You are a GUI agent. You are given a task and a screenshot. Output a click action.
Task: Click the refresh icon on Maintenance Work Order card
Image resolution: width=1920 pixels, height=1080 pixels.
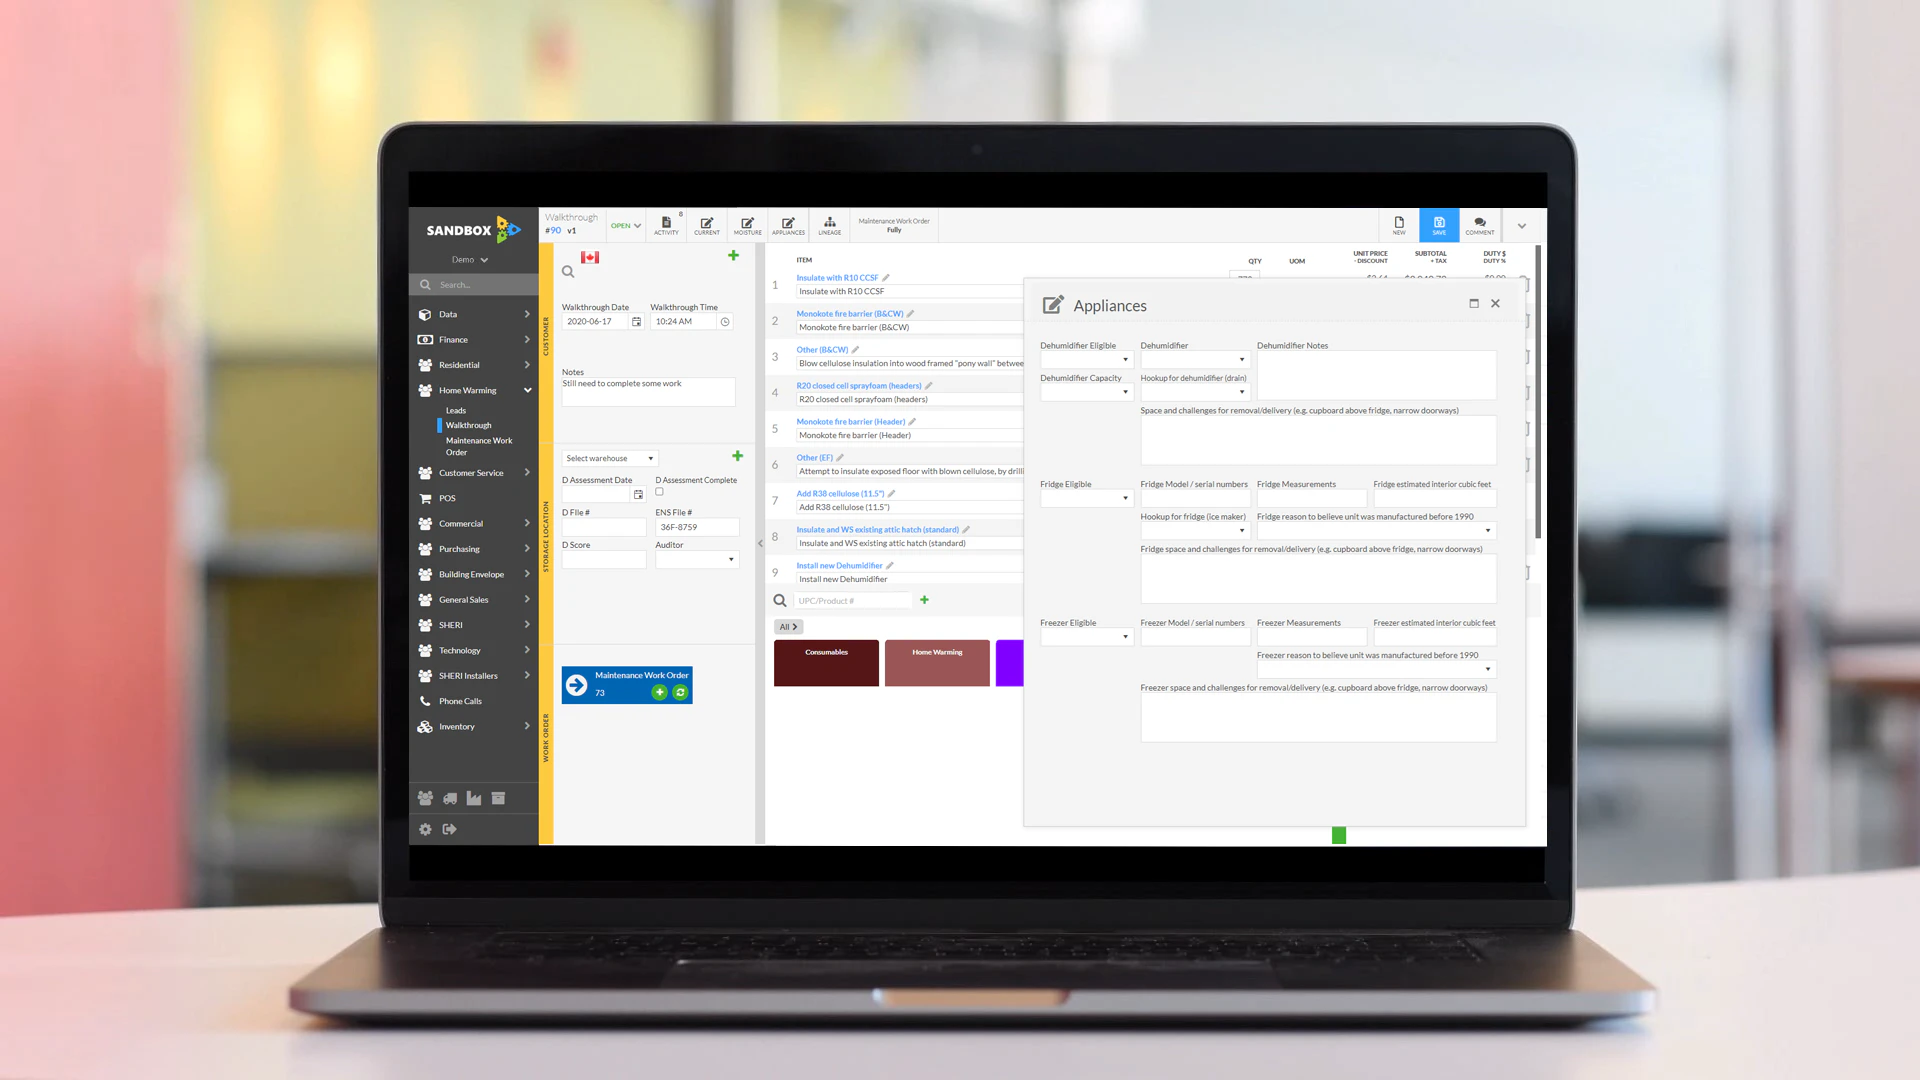click(x=680, y=692)
